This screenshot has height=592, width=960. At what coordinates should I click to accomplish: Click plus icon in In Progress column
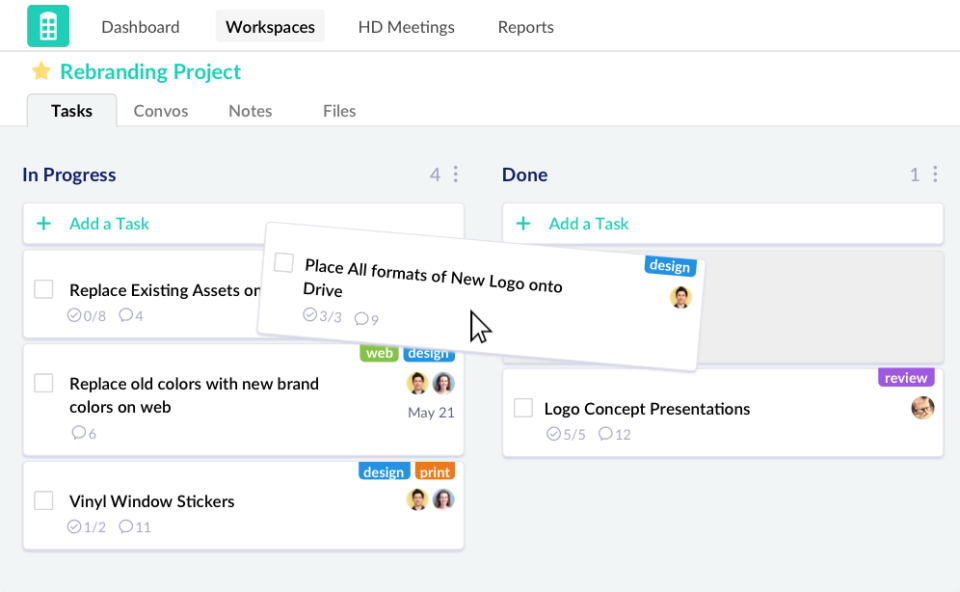(44, 224)
